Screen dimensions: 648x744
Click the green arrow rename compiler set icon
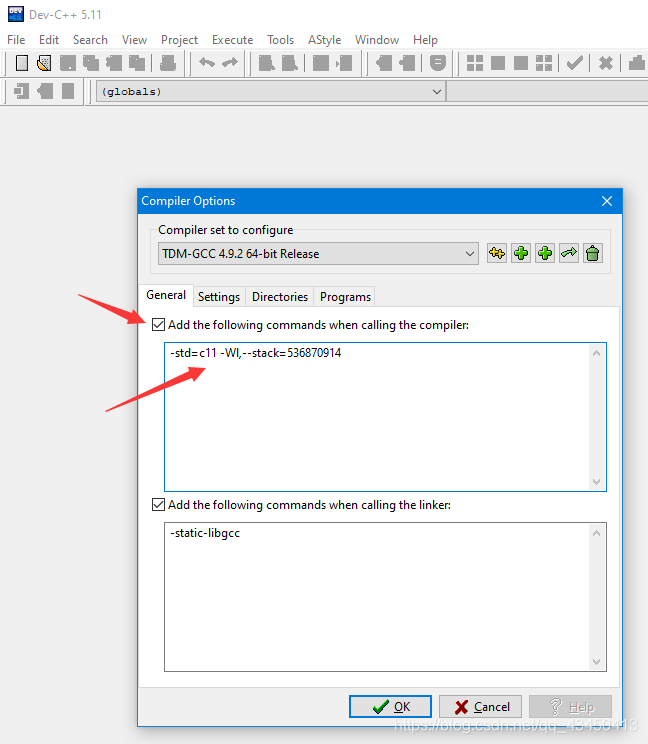pos(569,253)
